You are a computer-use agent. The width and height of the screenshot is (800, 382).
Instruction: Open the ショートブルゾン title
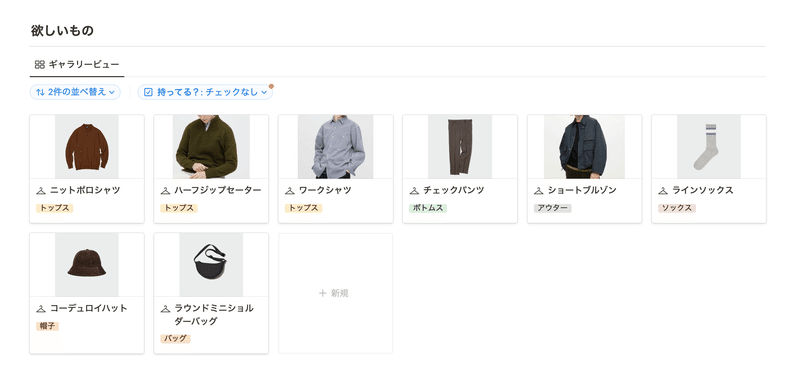[582, 190]
